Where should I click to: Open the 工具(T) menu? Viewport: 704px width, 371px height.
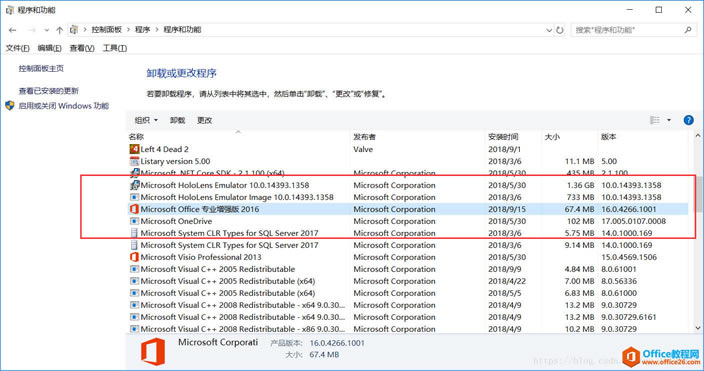point(115,48)
